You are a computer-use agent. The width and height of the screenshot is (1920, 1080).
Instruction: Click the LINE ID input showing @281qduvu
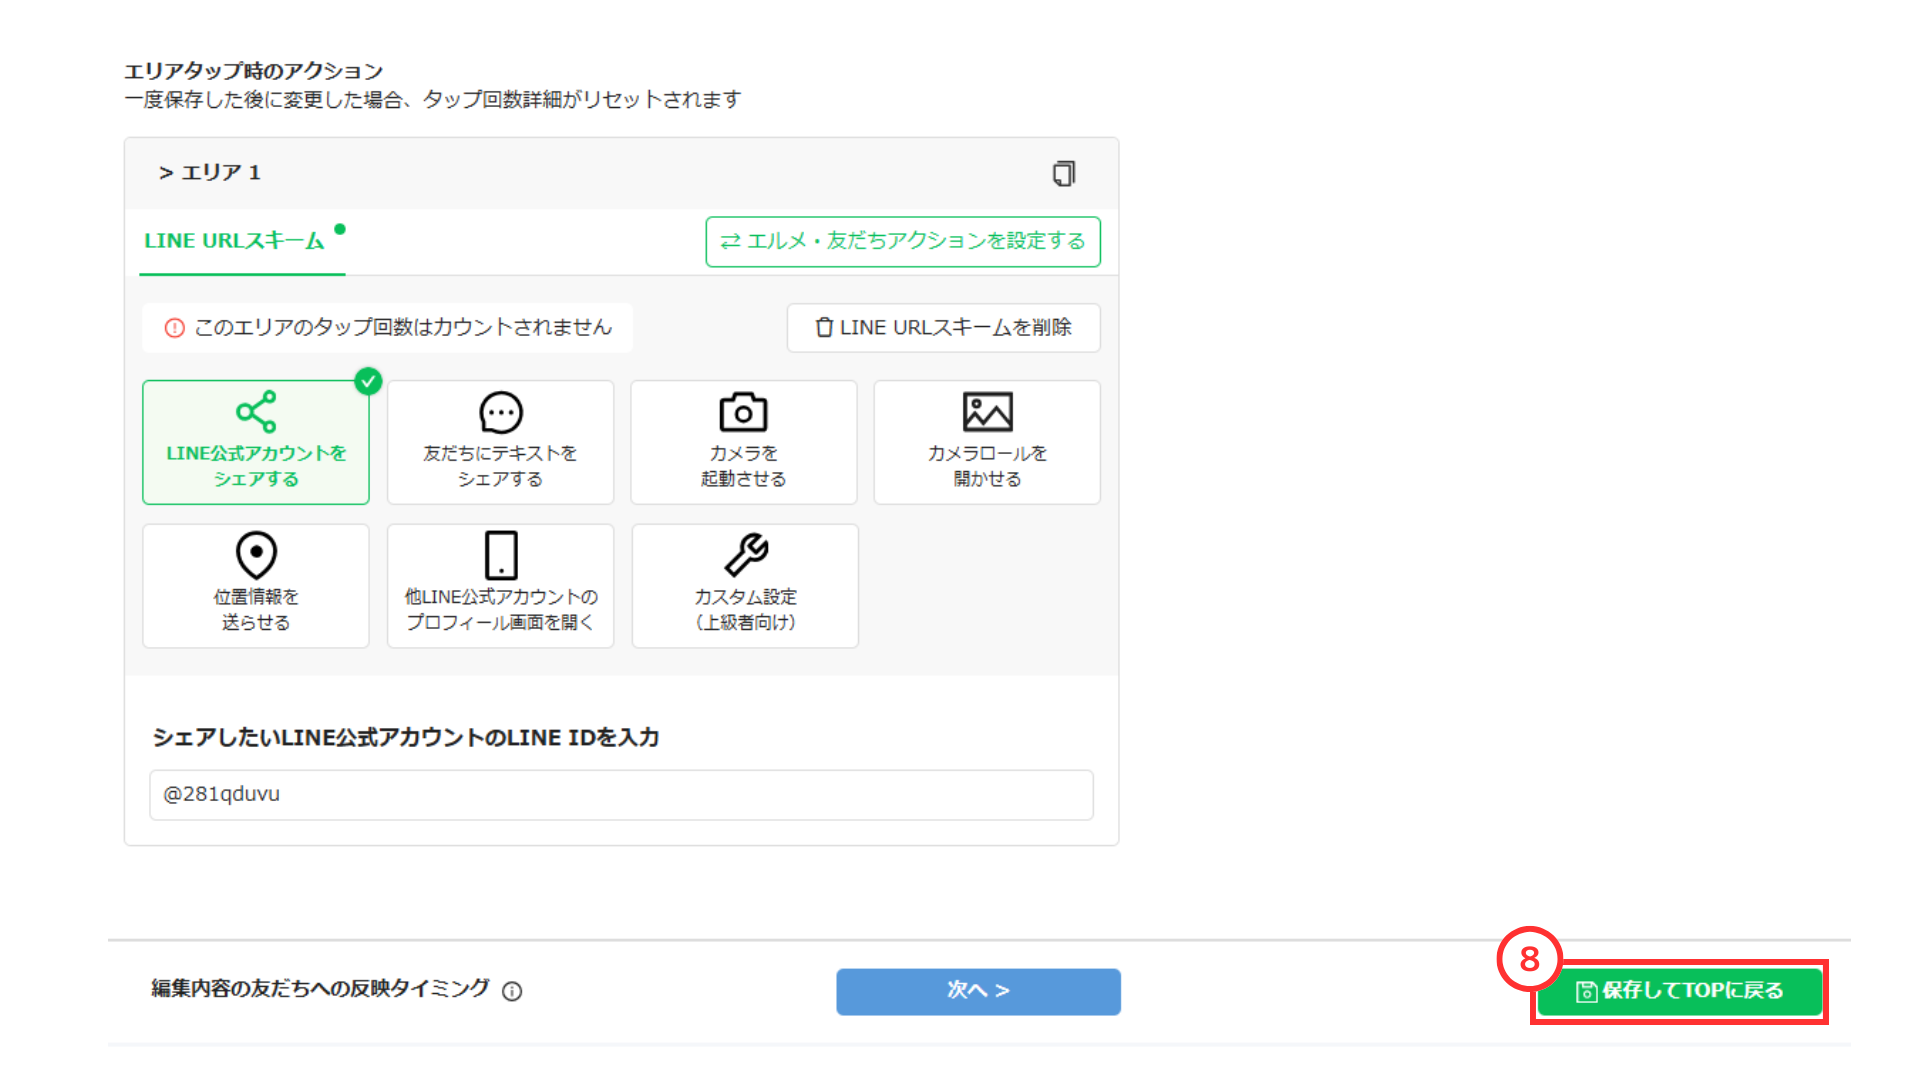tap(620, 795)
